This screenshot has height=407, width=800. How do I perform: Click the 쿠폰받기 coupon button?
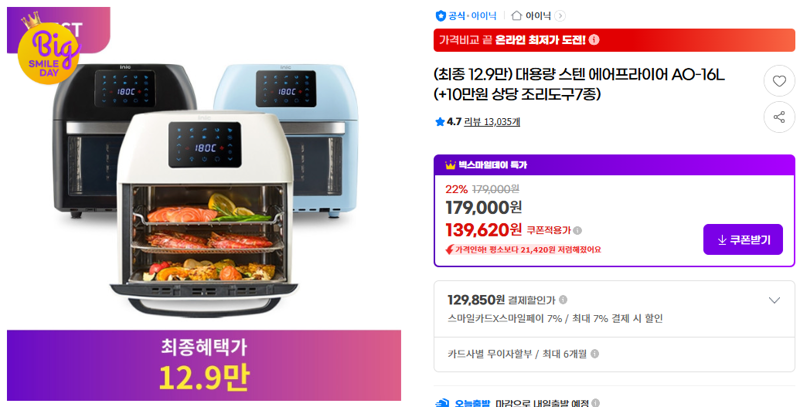tap(743, 239)
